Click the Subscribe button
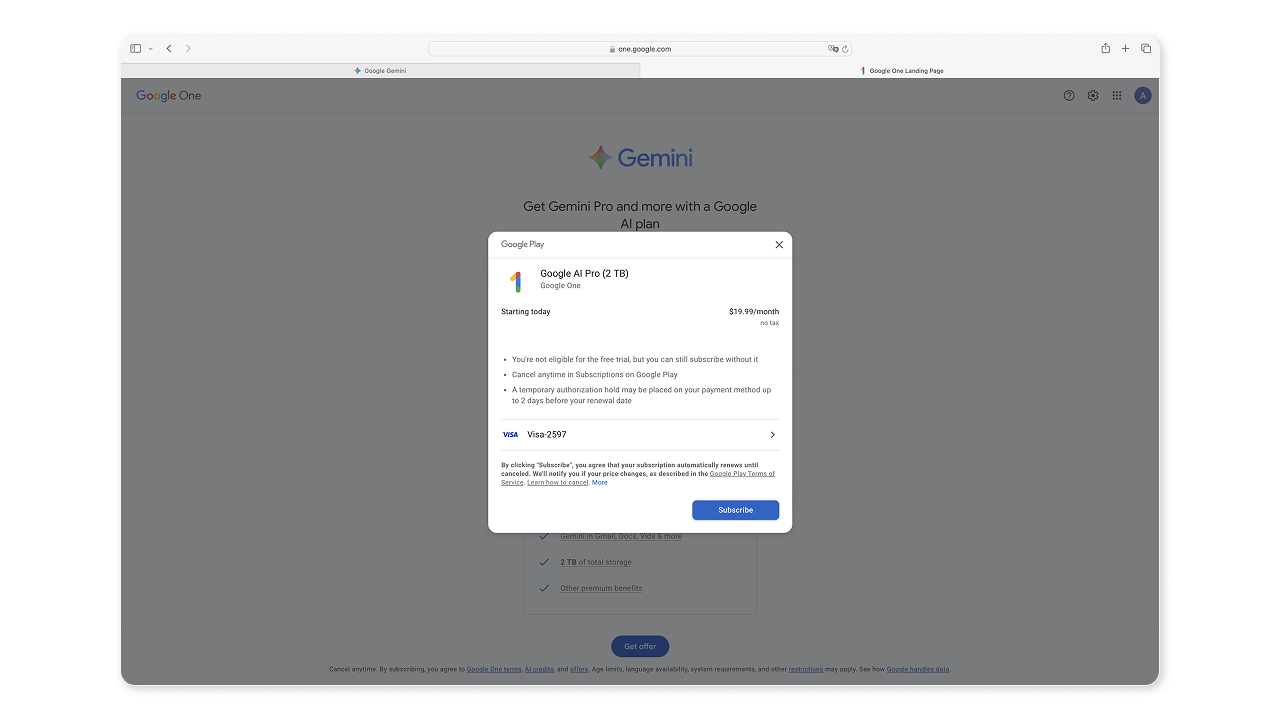The image size is (1280, 720). pos(735,510)
